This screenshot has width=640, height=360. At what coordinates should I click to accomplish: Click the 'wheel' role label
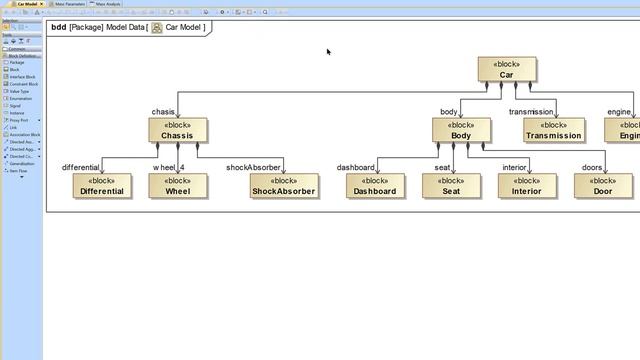tap(164, 167)
